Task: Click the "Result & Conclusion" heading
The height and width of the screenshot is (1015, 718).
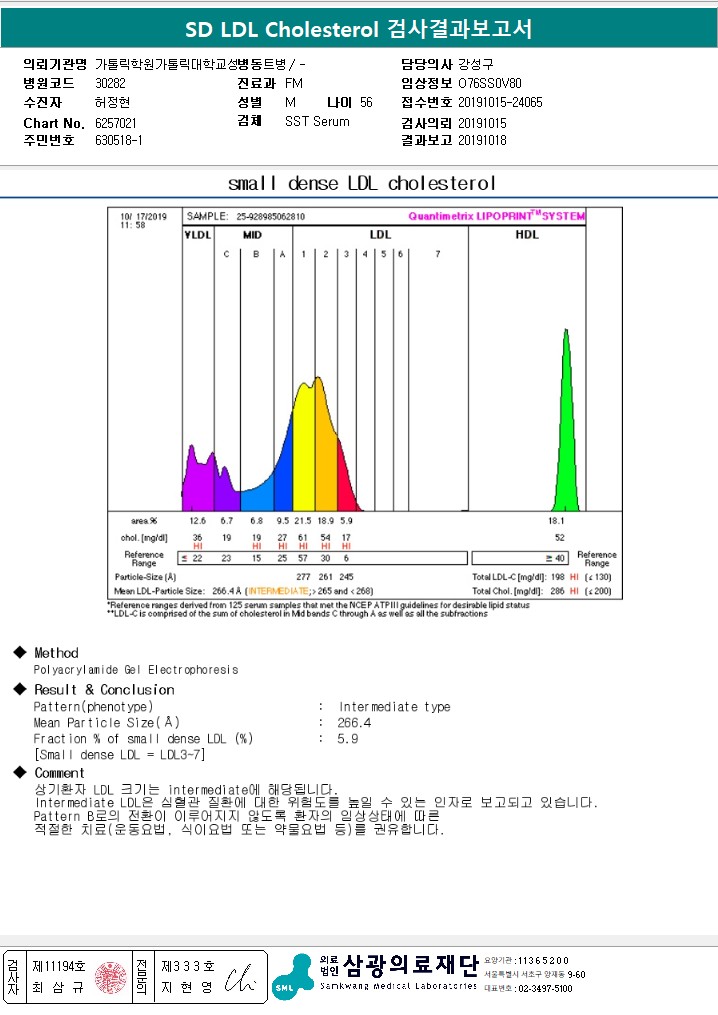Action: click(104, 689)
